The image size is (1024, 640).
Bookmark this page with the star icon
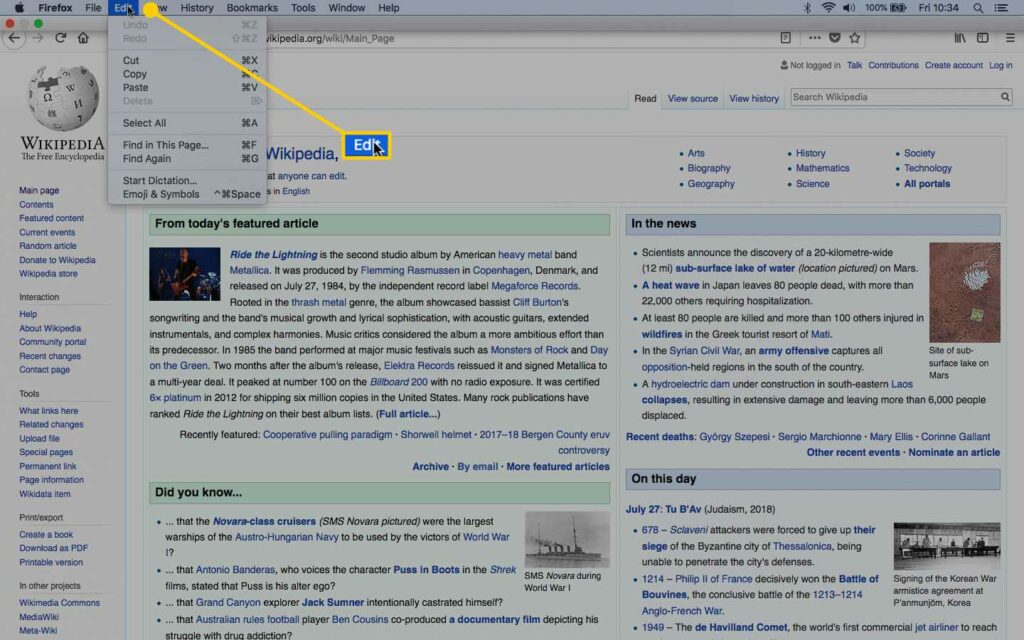pos(855,38)
